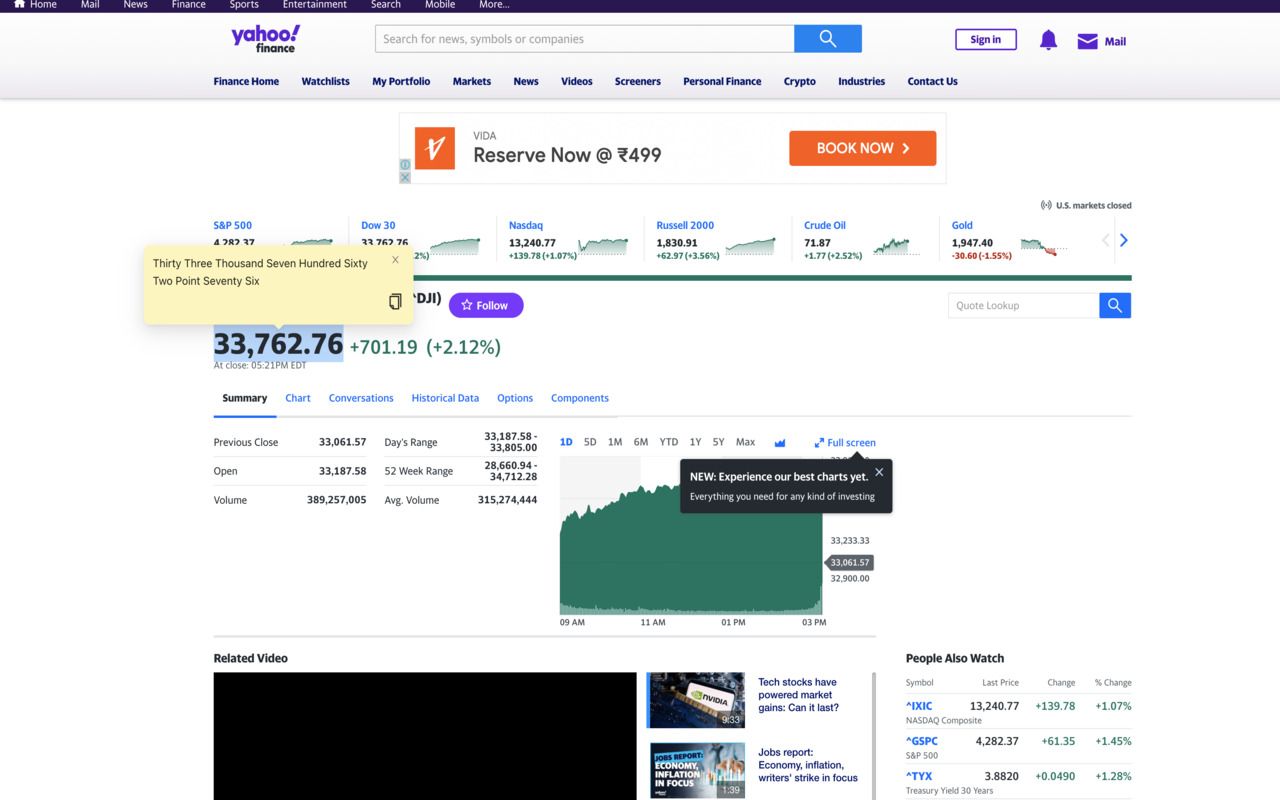Click BOOK NOW on the ad

[x=863, y=148]
